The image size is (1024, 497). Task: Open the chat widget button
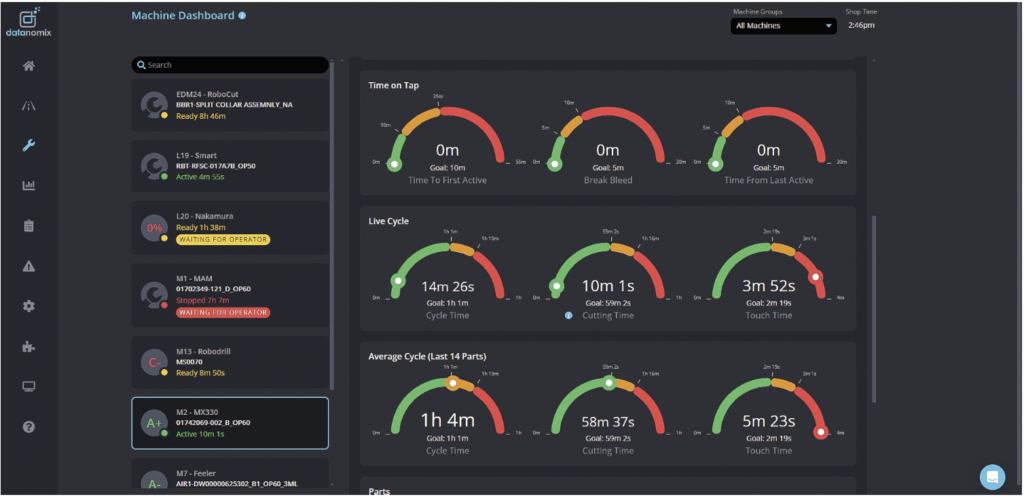(992, 476)
